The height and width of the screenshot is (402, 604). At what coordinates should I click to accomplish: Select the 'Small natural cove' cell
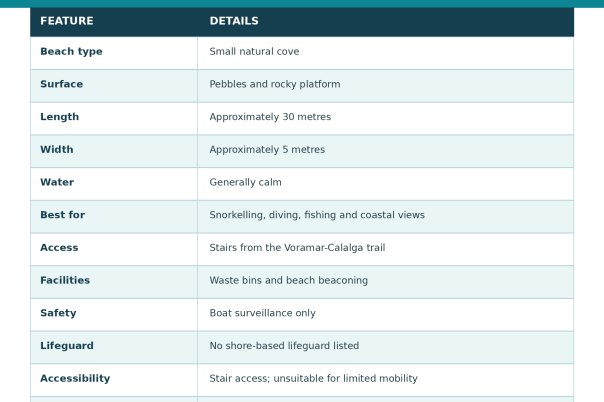click(x=254, y=52)
